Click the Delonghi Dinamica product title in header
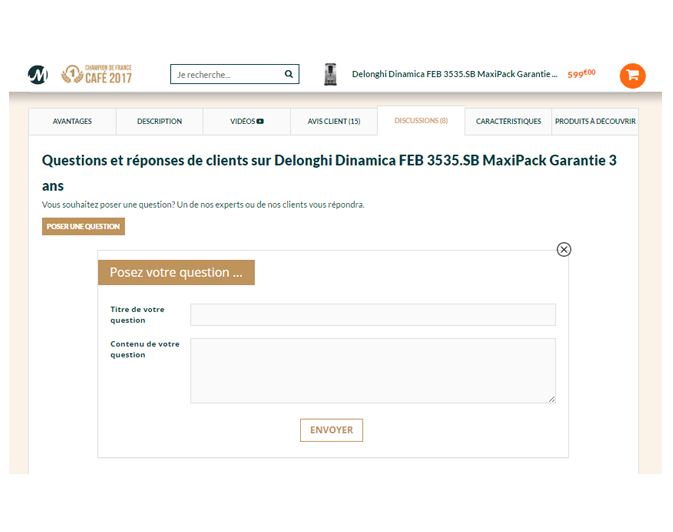The height and width of the screenshot is (532, 673). pyautogui.click(x=455, y=74)
